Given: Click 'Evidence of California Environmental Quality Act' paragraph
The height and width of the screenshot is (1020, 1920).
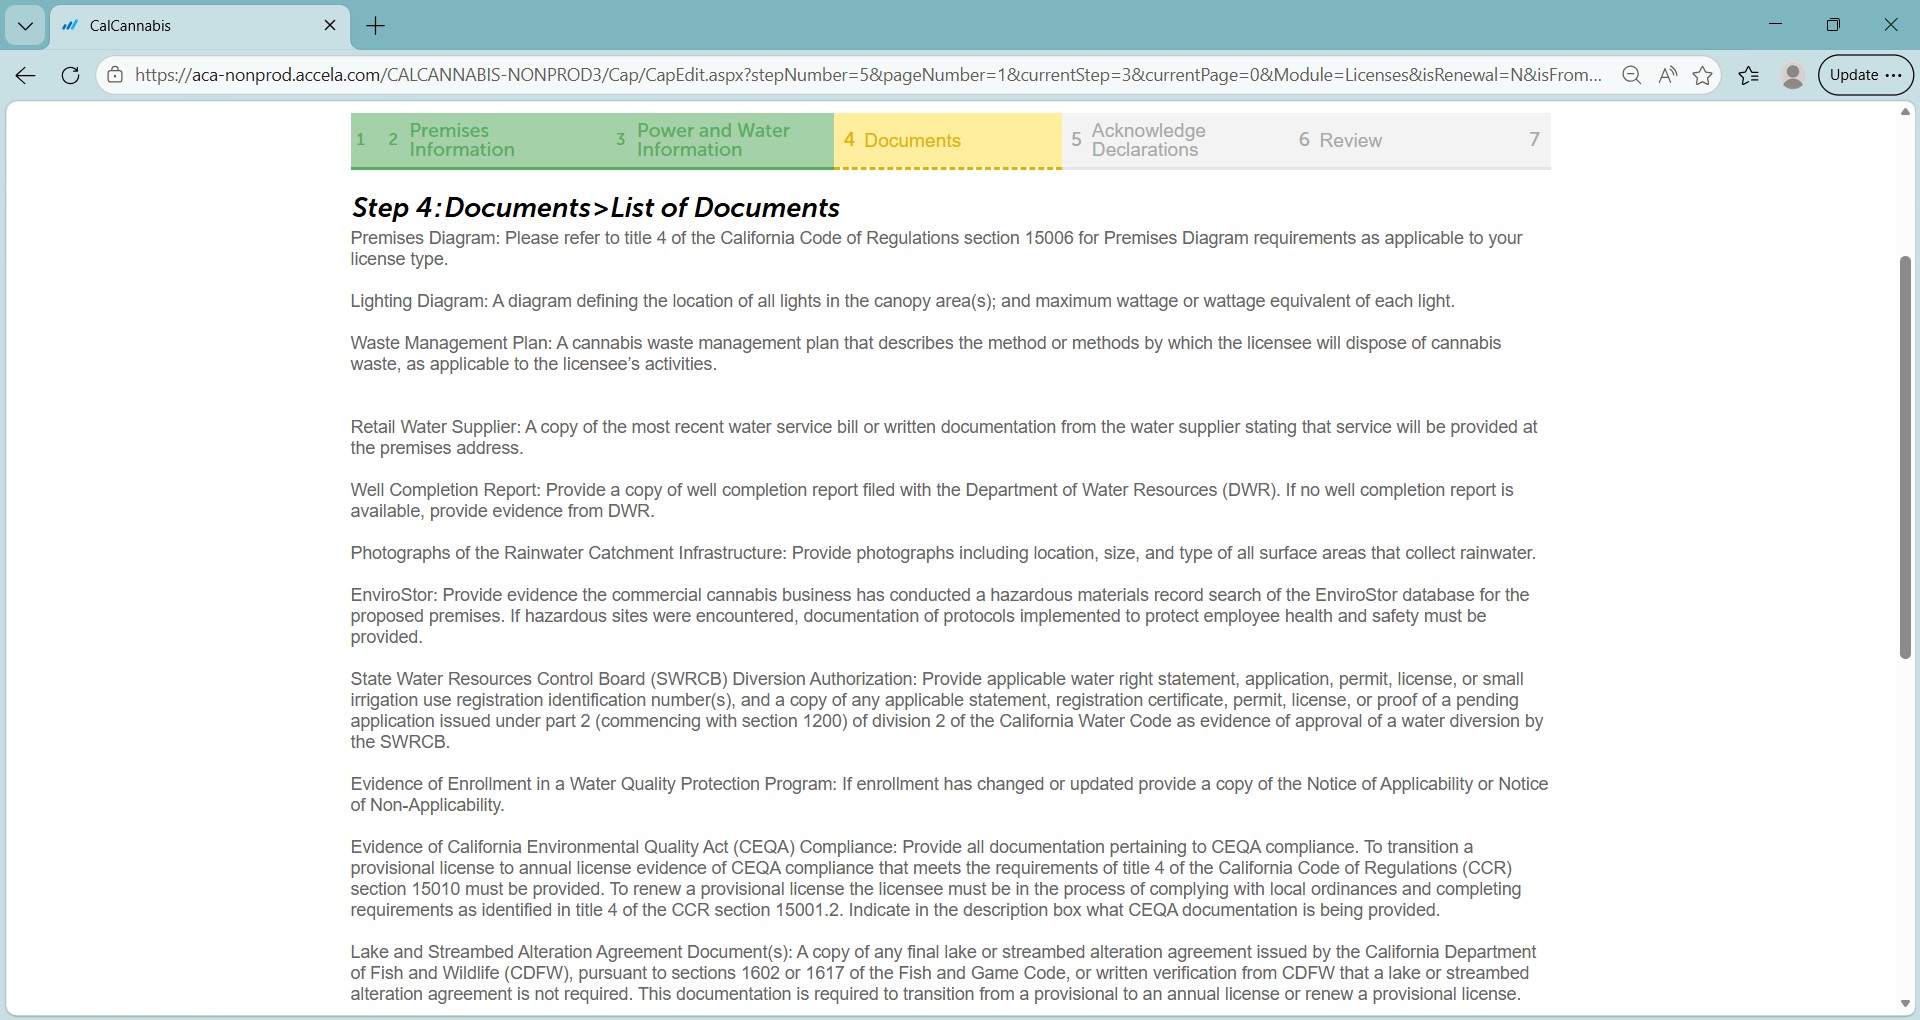Looking at the screenshot, I should pyautogui.click(x=936, y=878).
